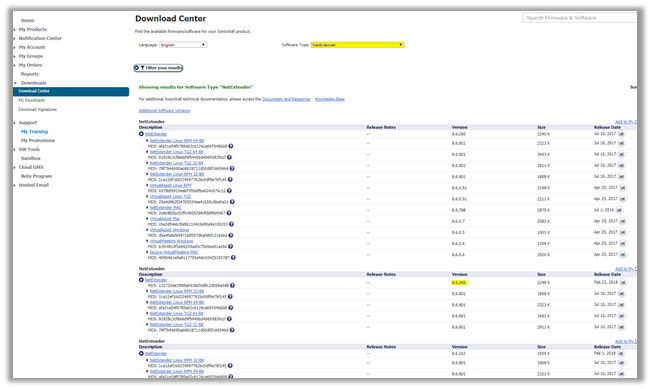
Task: Click the Download Center page heading
Action: 170,19
